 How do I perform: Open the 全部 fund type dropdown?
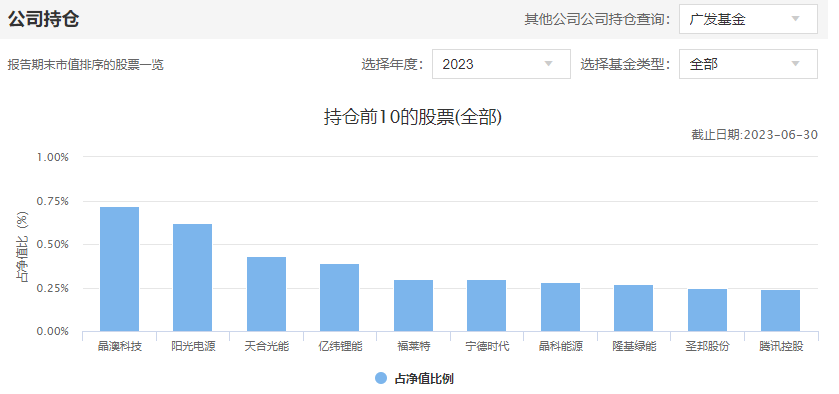point(748,64)
